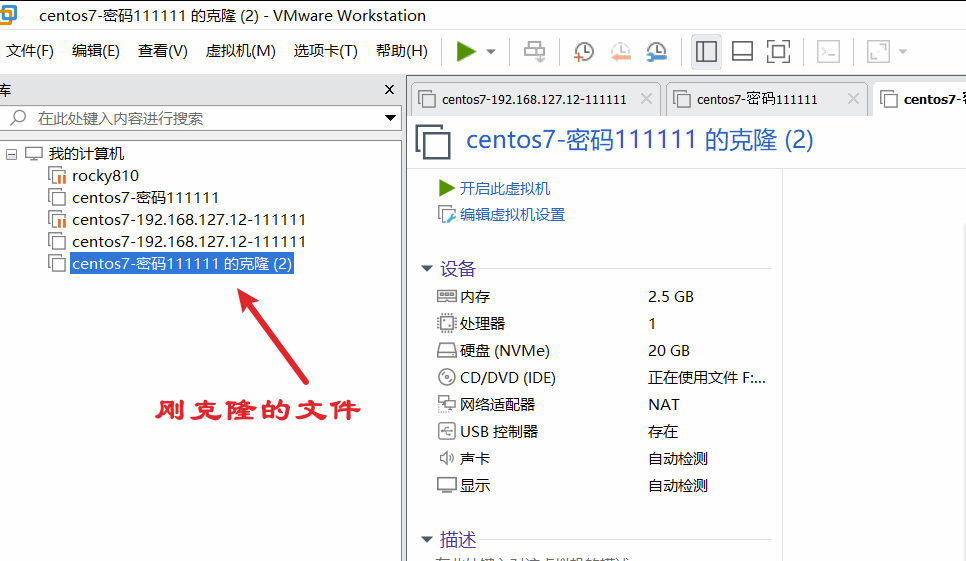This screenshot has width=966, height=561.
Task: Click the 20 GB disk size value
Action: tap(669, 351)
